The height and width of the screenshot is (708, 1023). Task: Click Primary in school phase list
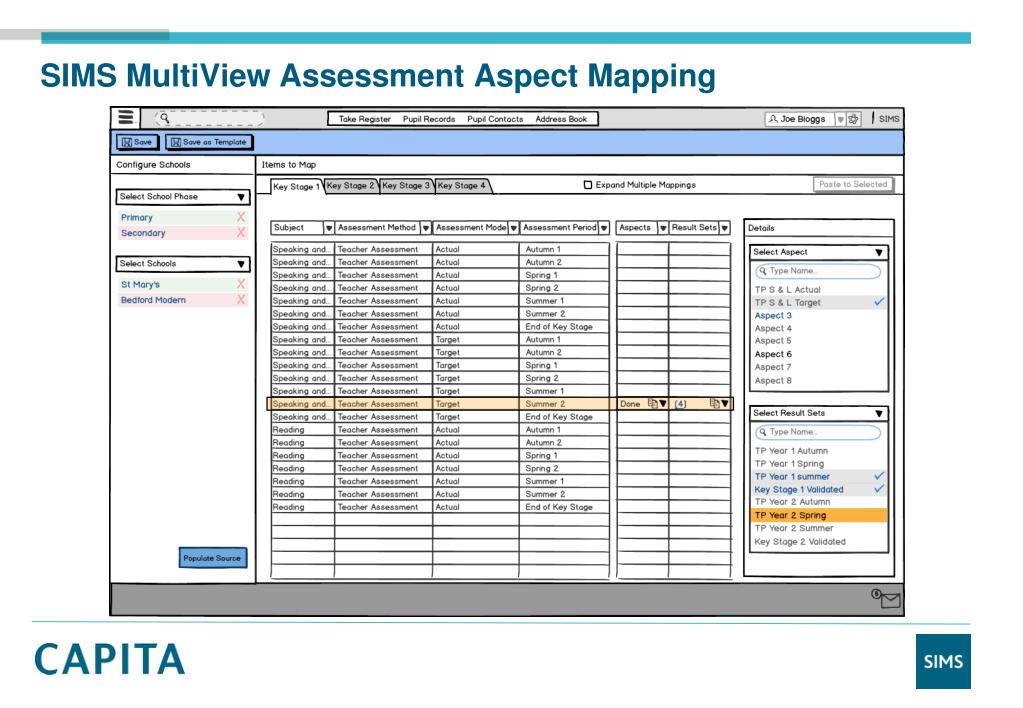136,218
